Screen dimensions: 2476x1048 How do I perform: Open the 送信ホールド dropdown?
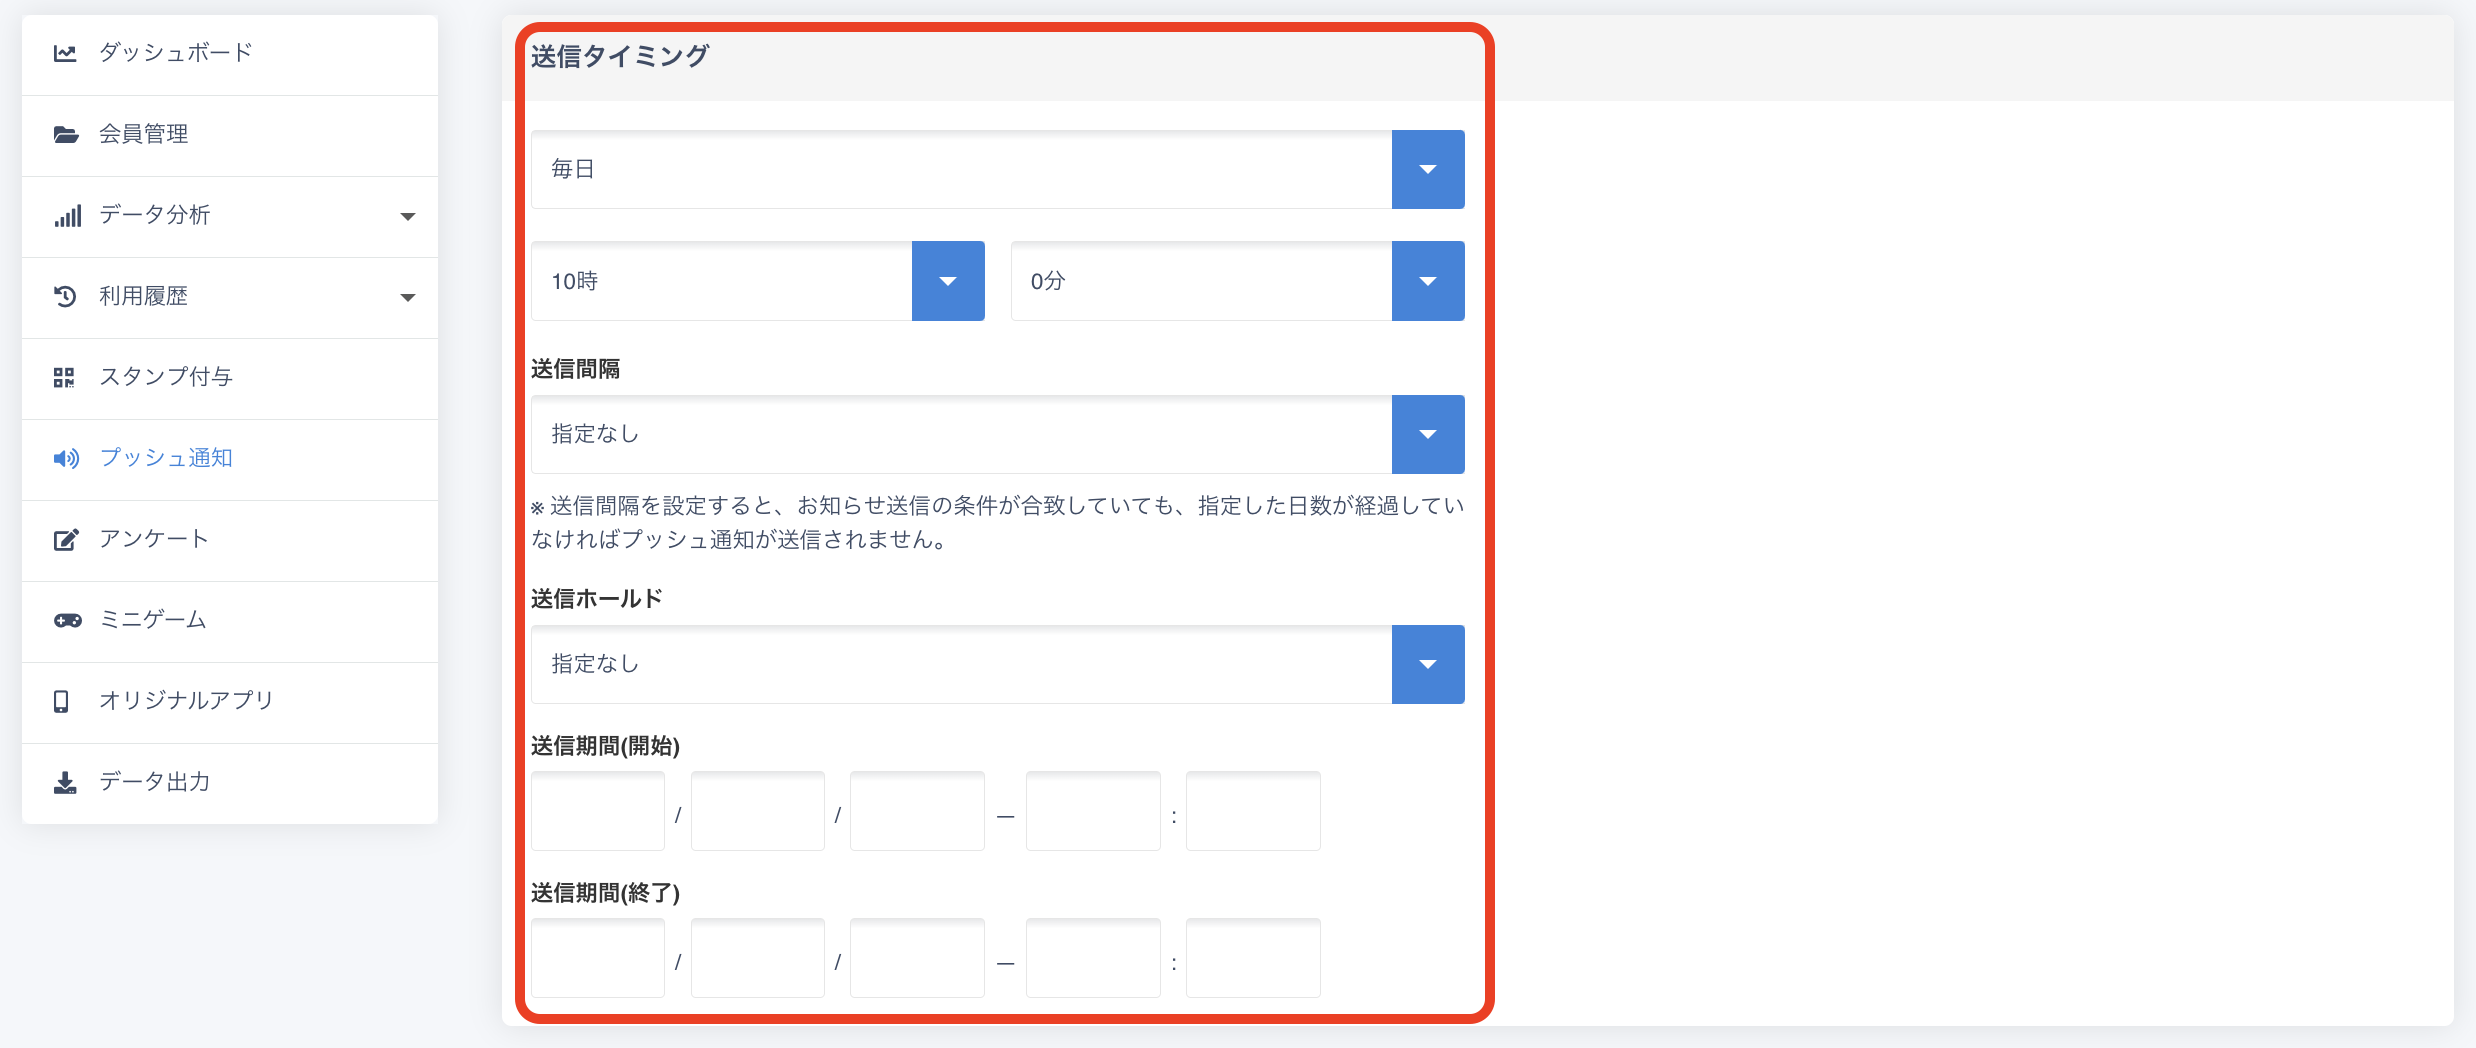pyautogui.click(x=1427, y=664)
